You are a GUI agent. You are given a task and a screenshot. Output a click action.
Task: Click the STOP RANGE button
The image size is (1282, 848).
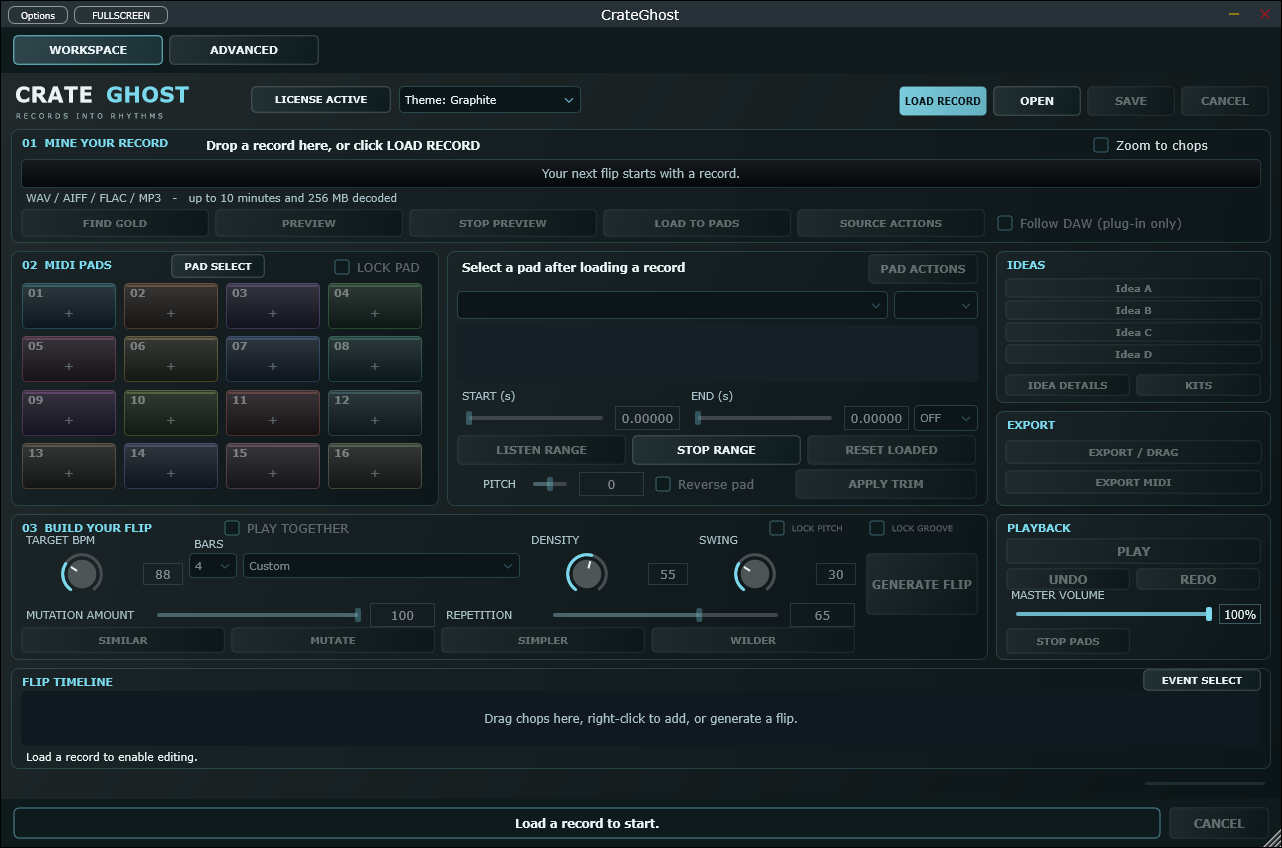pyautogui.click(x=716, y=450)
